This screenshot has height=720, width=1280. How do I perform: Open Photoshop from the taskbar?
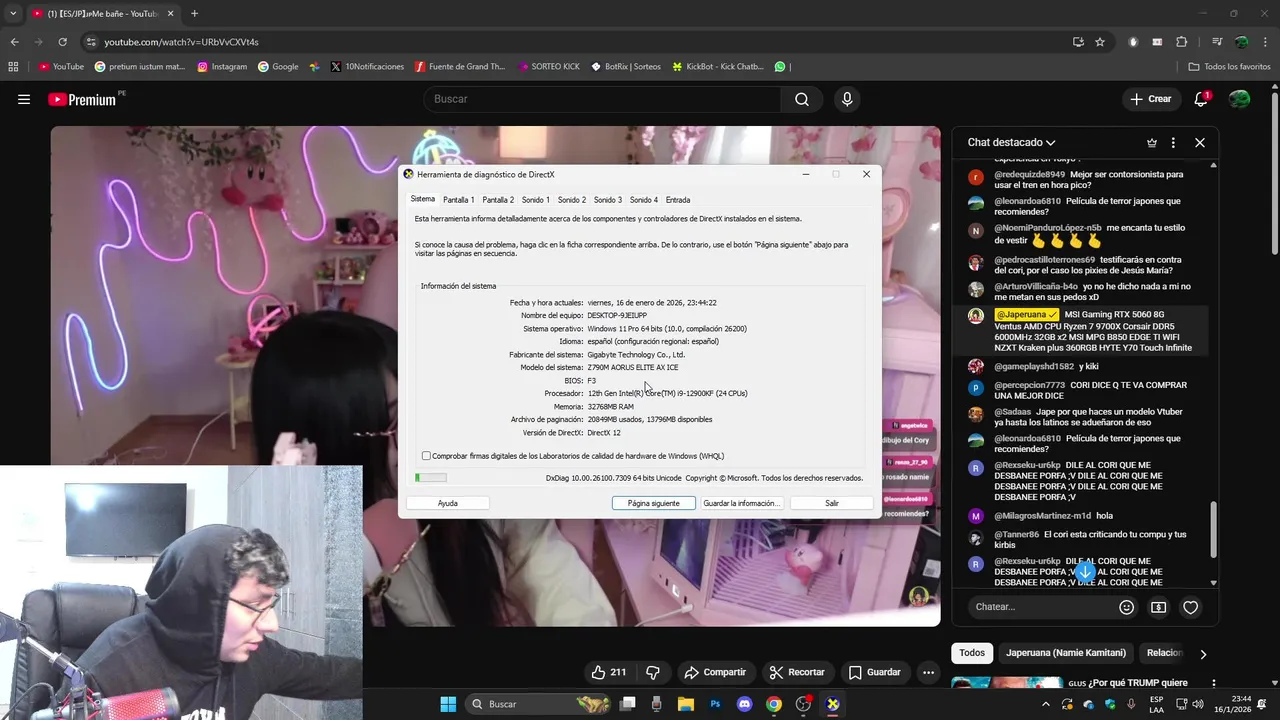715,704
